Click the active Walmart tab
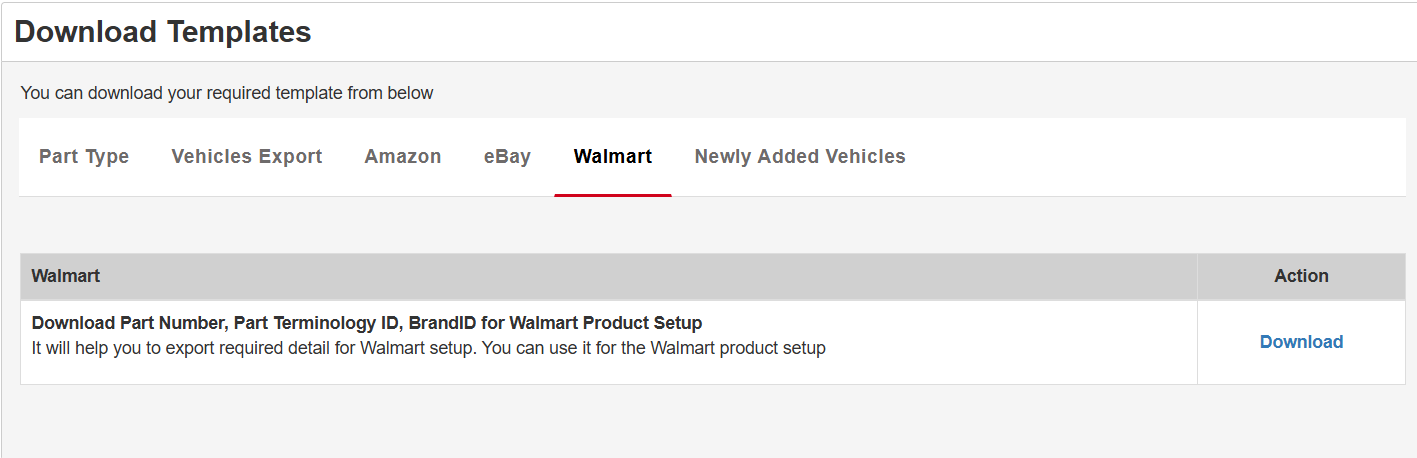The image size is (1417, 458). [x=613, y=157]
